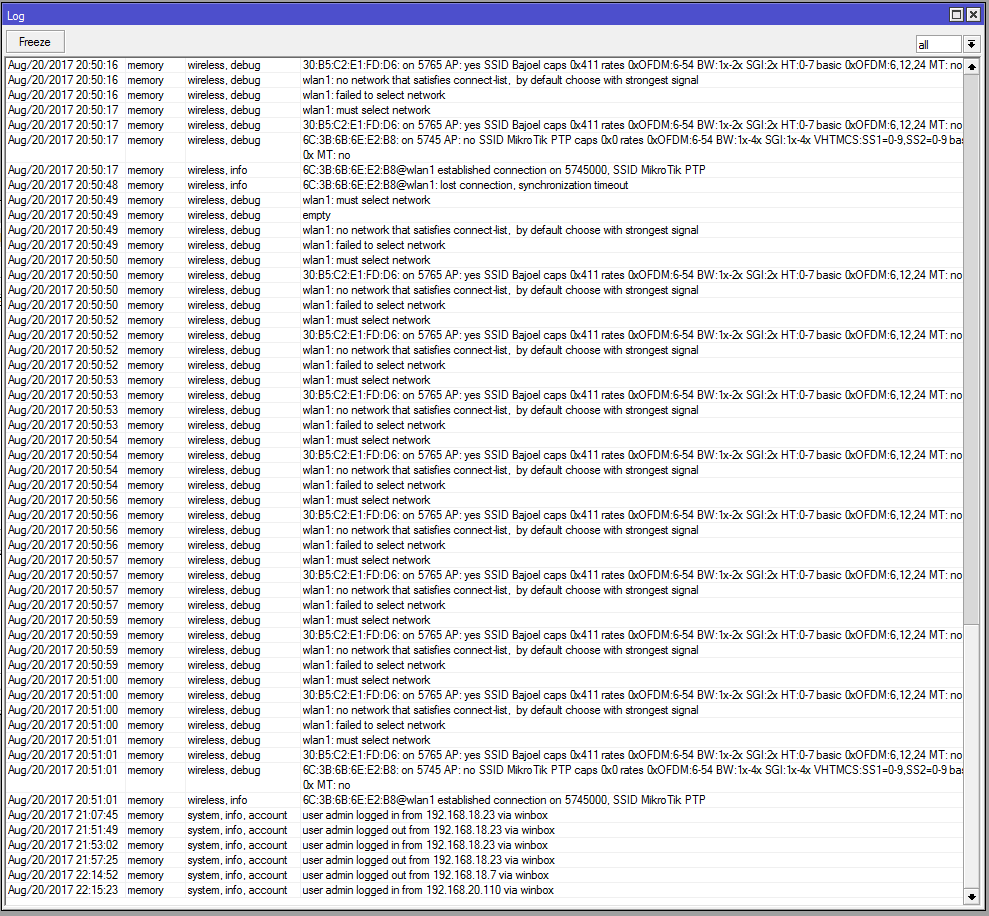Select 20:51:01 'established connection on 5745000' entry
This screenshot has width=989, height=916.
[484, 800]
